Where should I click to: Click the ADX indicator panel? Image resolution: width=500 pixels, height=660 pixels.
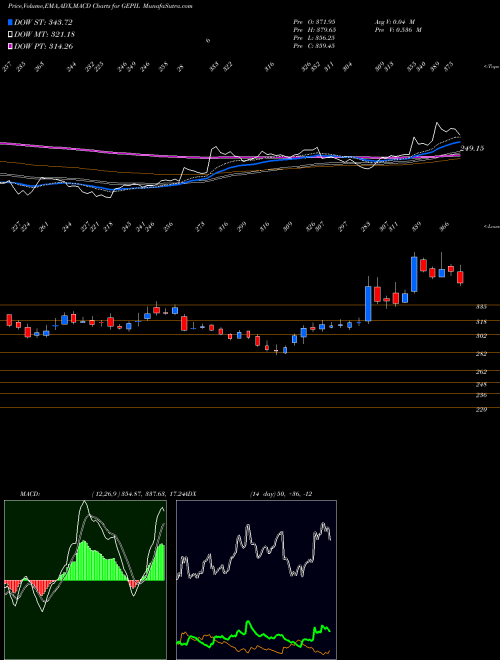(256, 580)
